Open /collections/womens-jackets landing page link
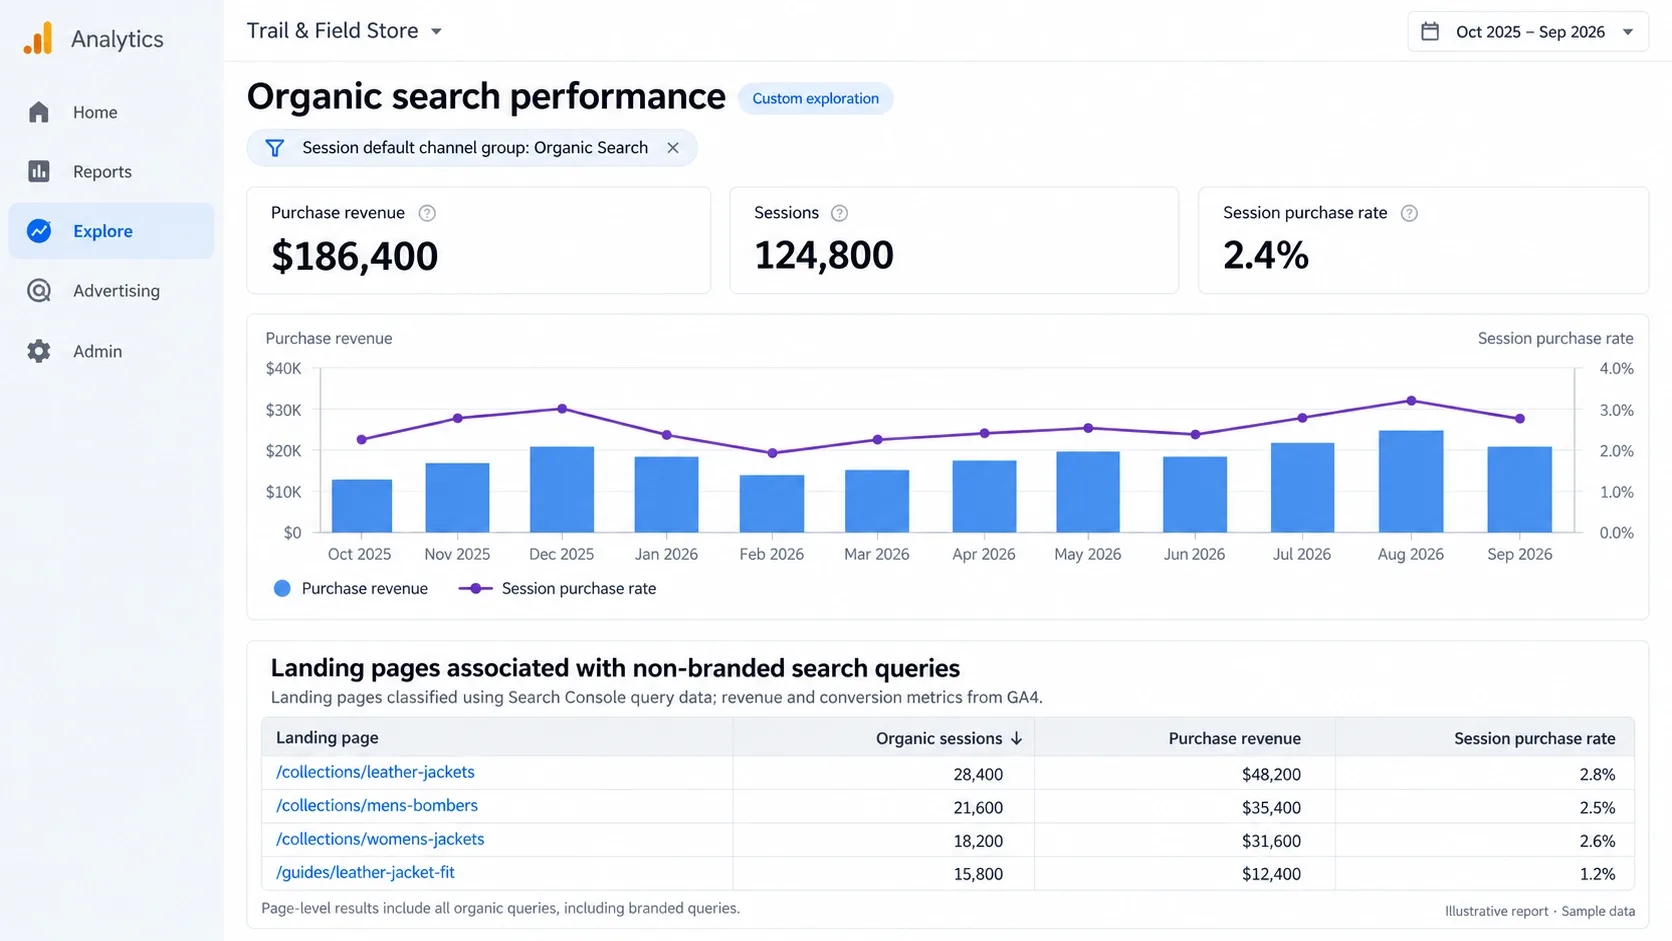 point(380,839)
